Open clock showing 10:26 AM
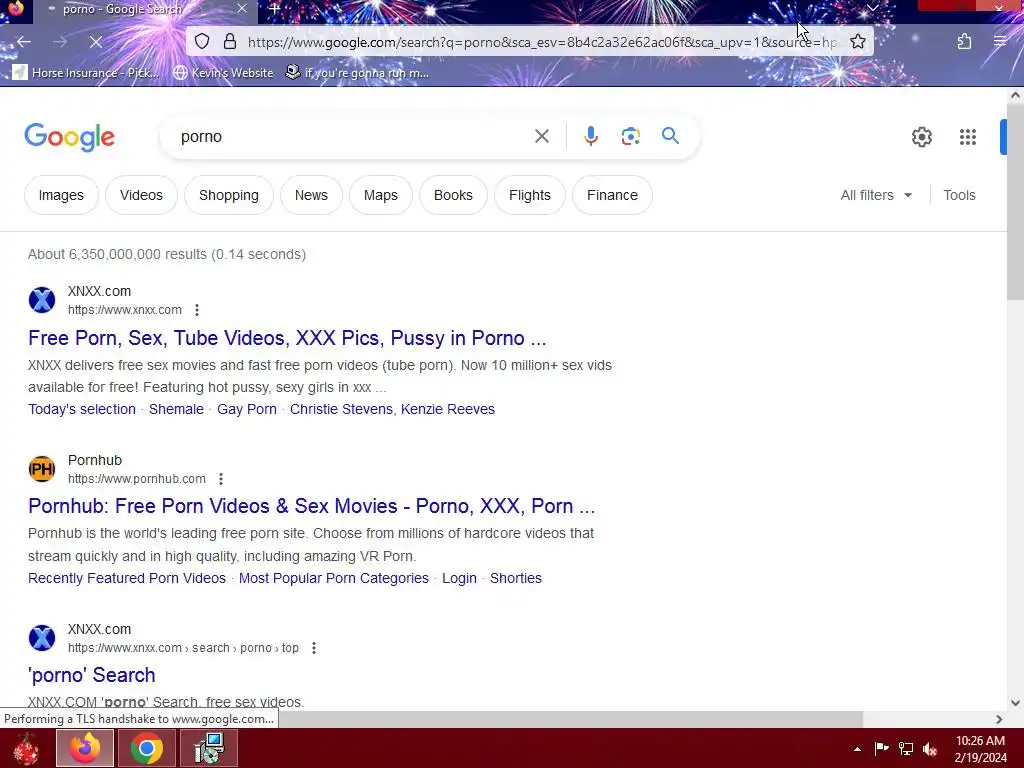The height and width of the screenshot is (768, 1024). point(980,749)
